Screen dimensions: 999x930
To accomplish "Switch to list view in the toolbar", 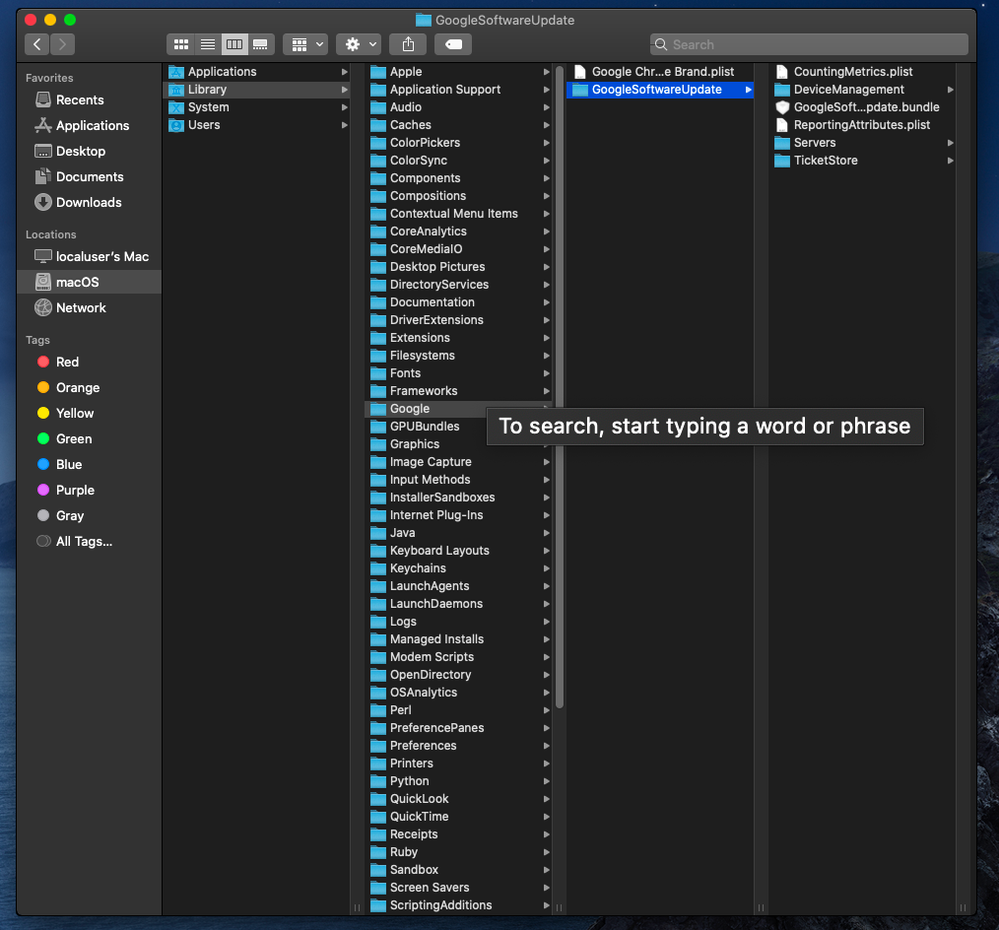I will (x=208, y=45).
